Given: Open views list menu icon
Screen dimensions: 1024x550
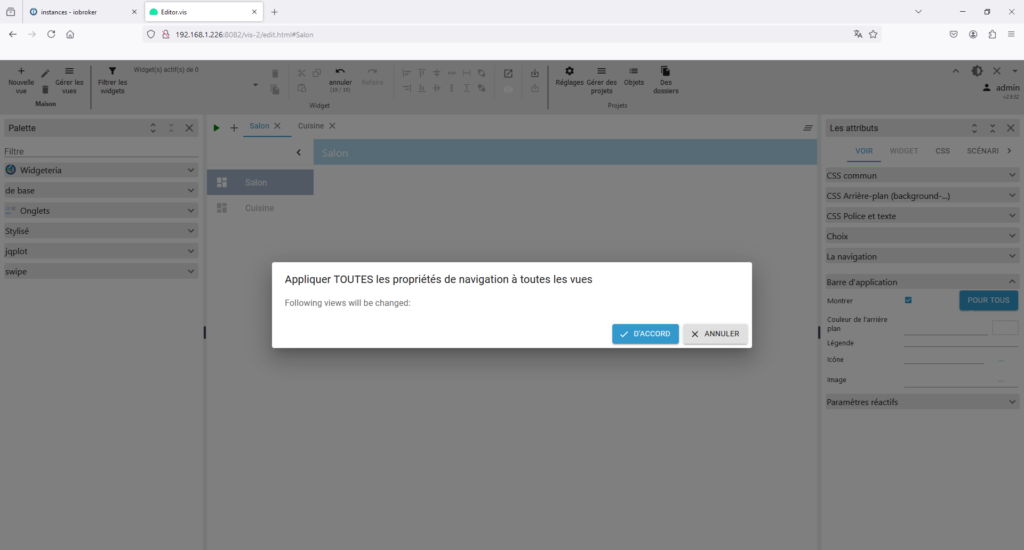Looking at the screenshot, I should click(808, 128).
